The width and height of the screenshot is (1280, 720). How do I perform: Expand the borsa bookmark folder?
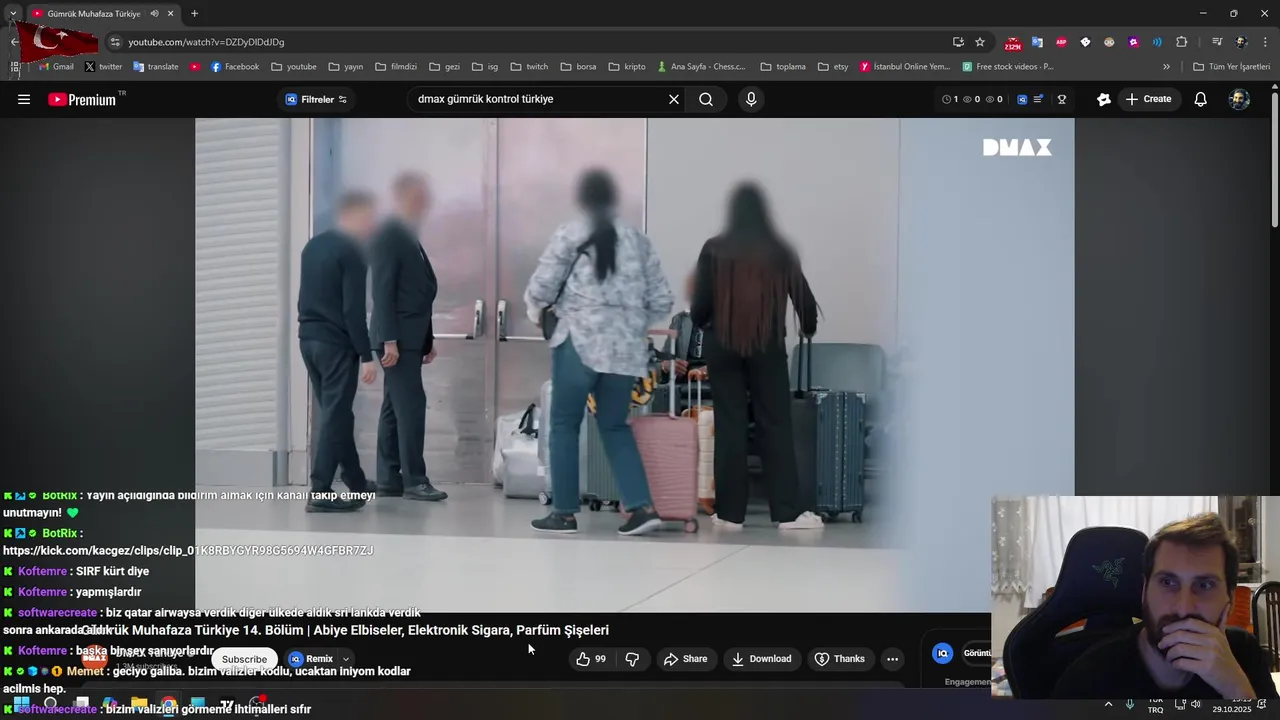[x=578, y=67]
